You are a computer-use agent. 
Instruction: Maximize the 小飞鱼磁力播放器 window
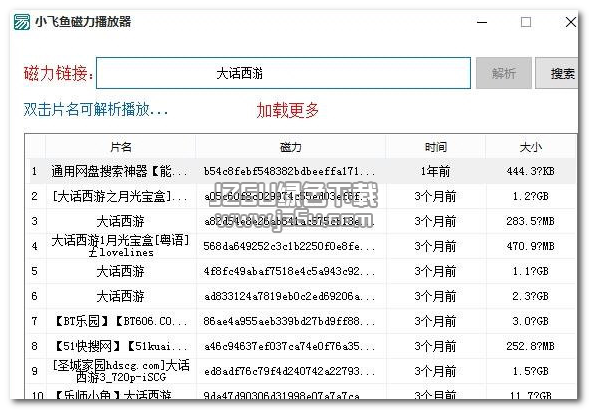(x=526, y=22)
